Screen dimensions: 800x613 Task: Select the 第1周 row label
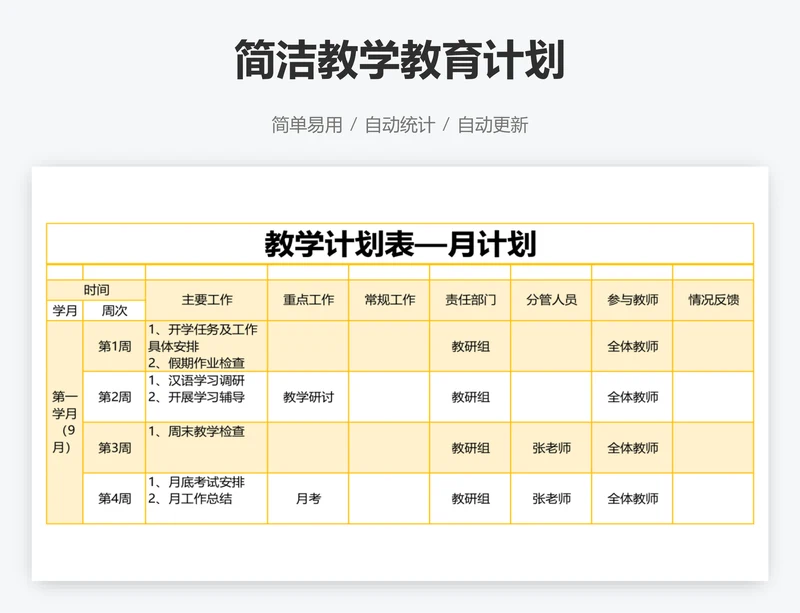click(114, 346)
